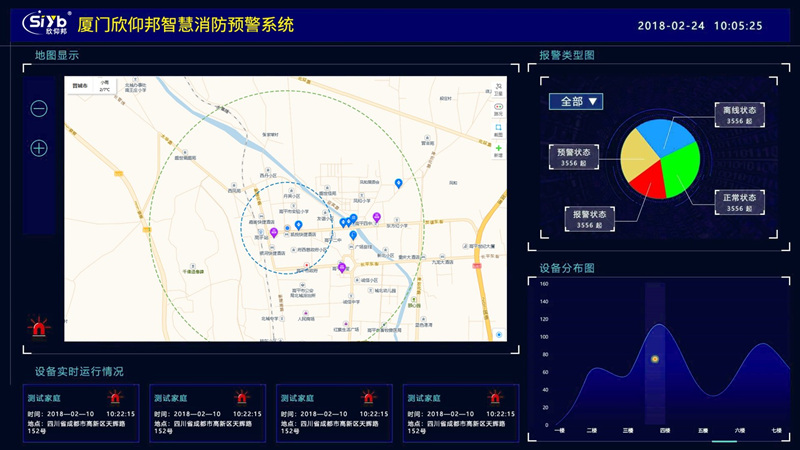Click the isolated blue pin outside the blue circle

tap(398, 183)
